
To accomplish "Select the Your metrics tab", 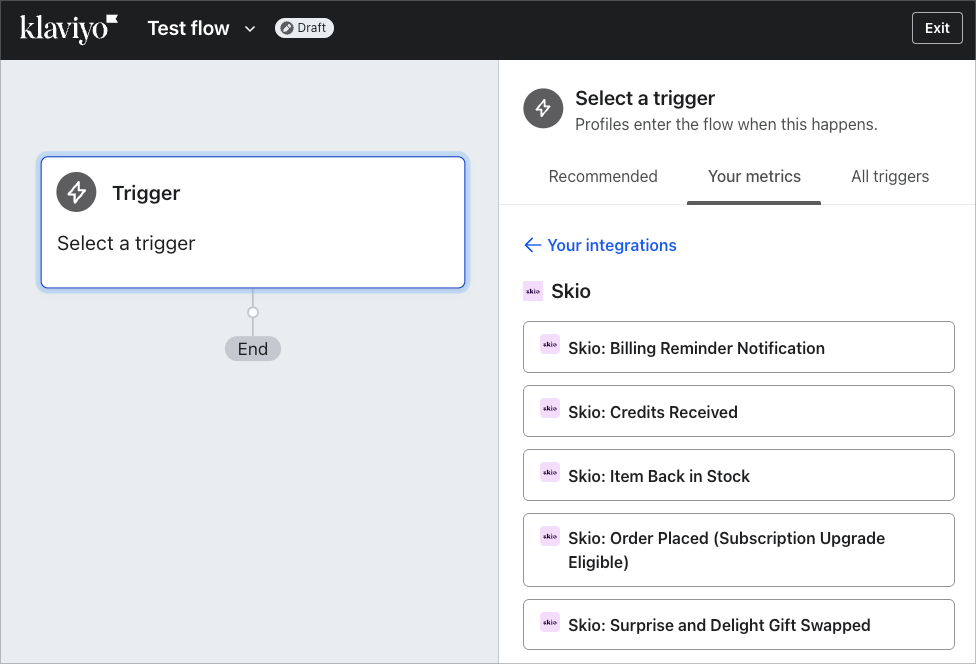I will [754, 177].
